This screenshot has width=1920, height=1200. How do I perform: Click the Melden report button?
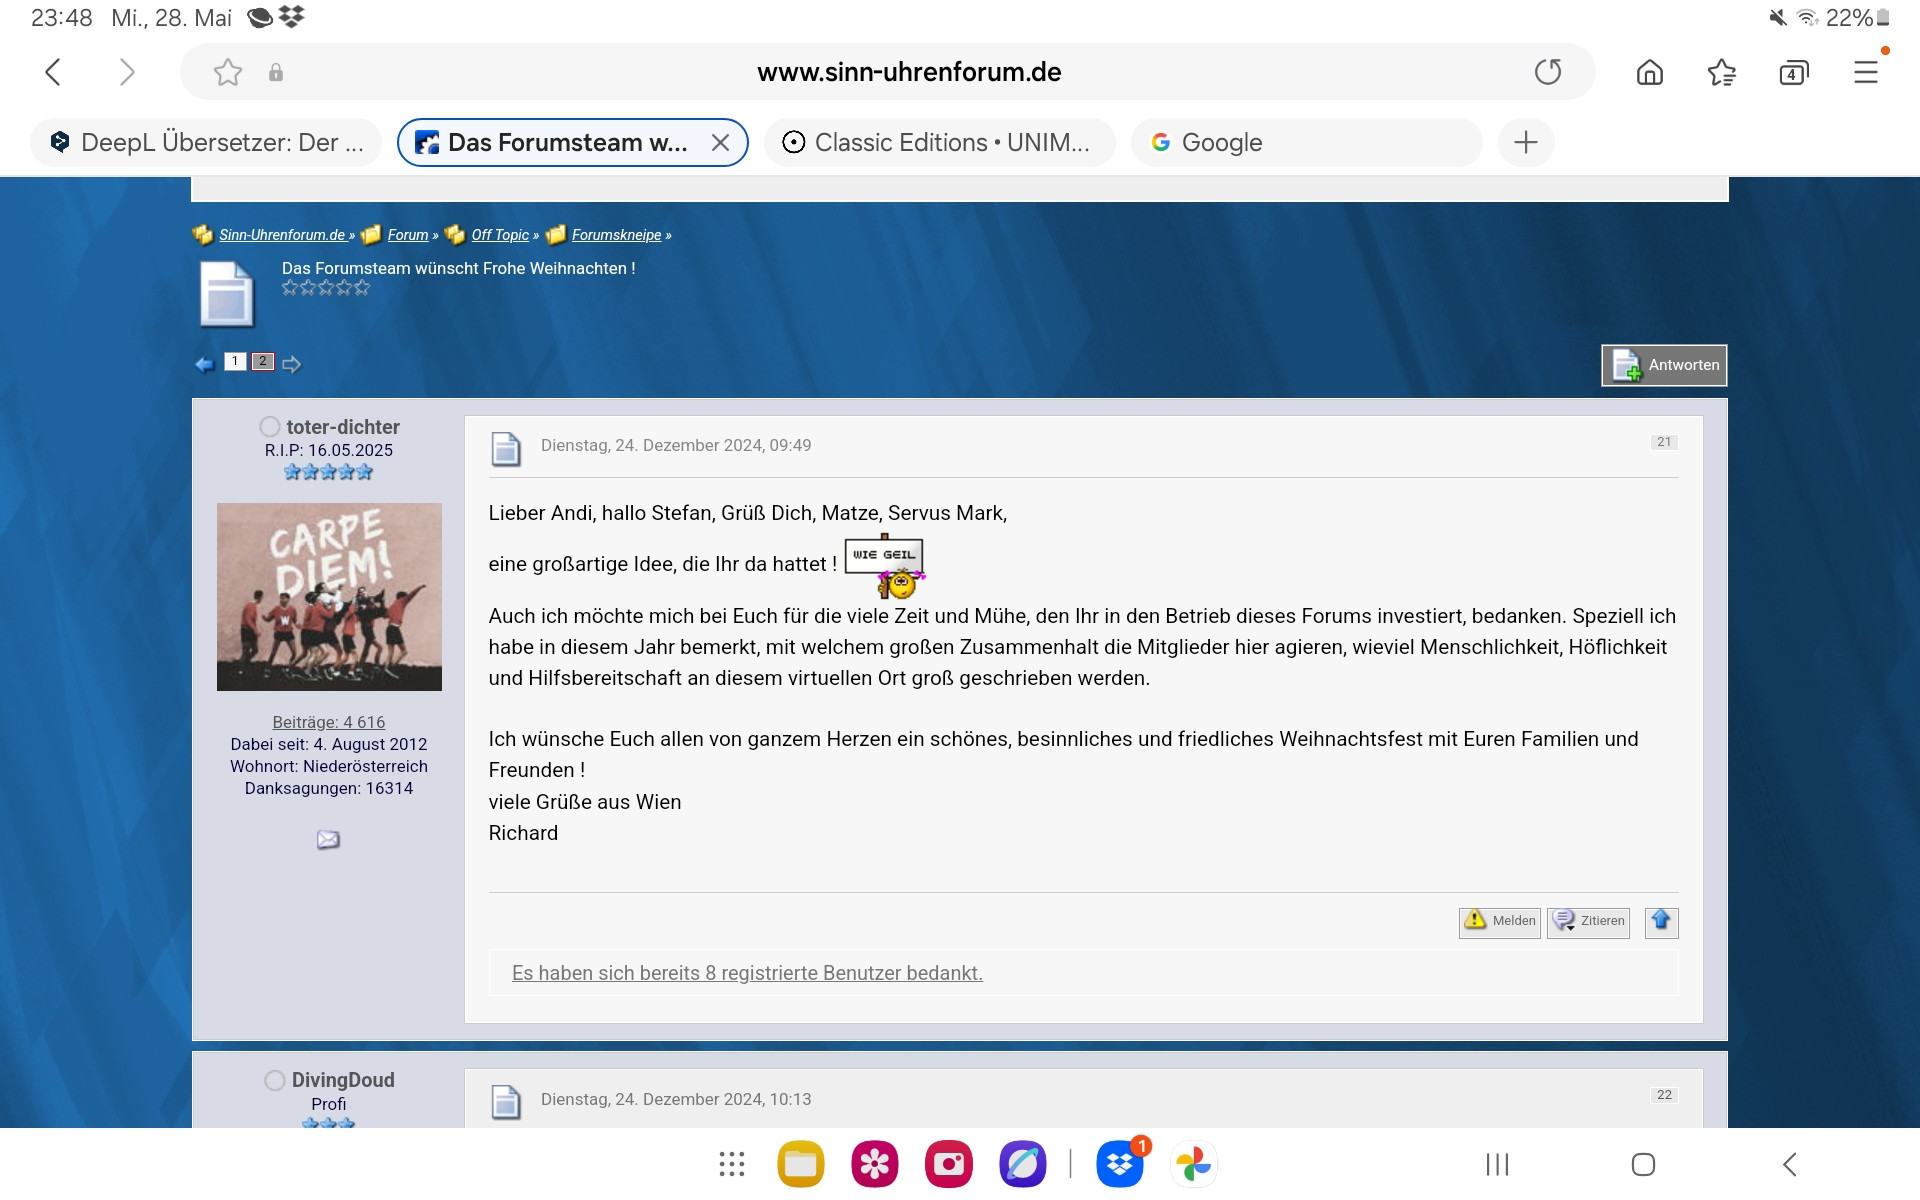1499,921
